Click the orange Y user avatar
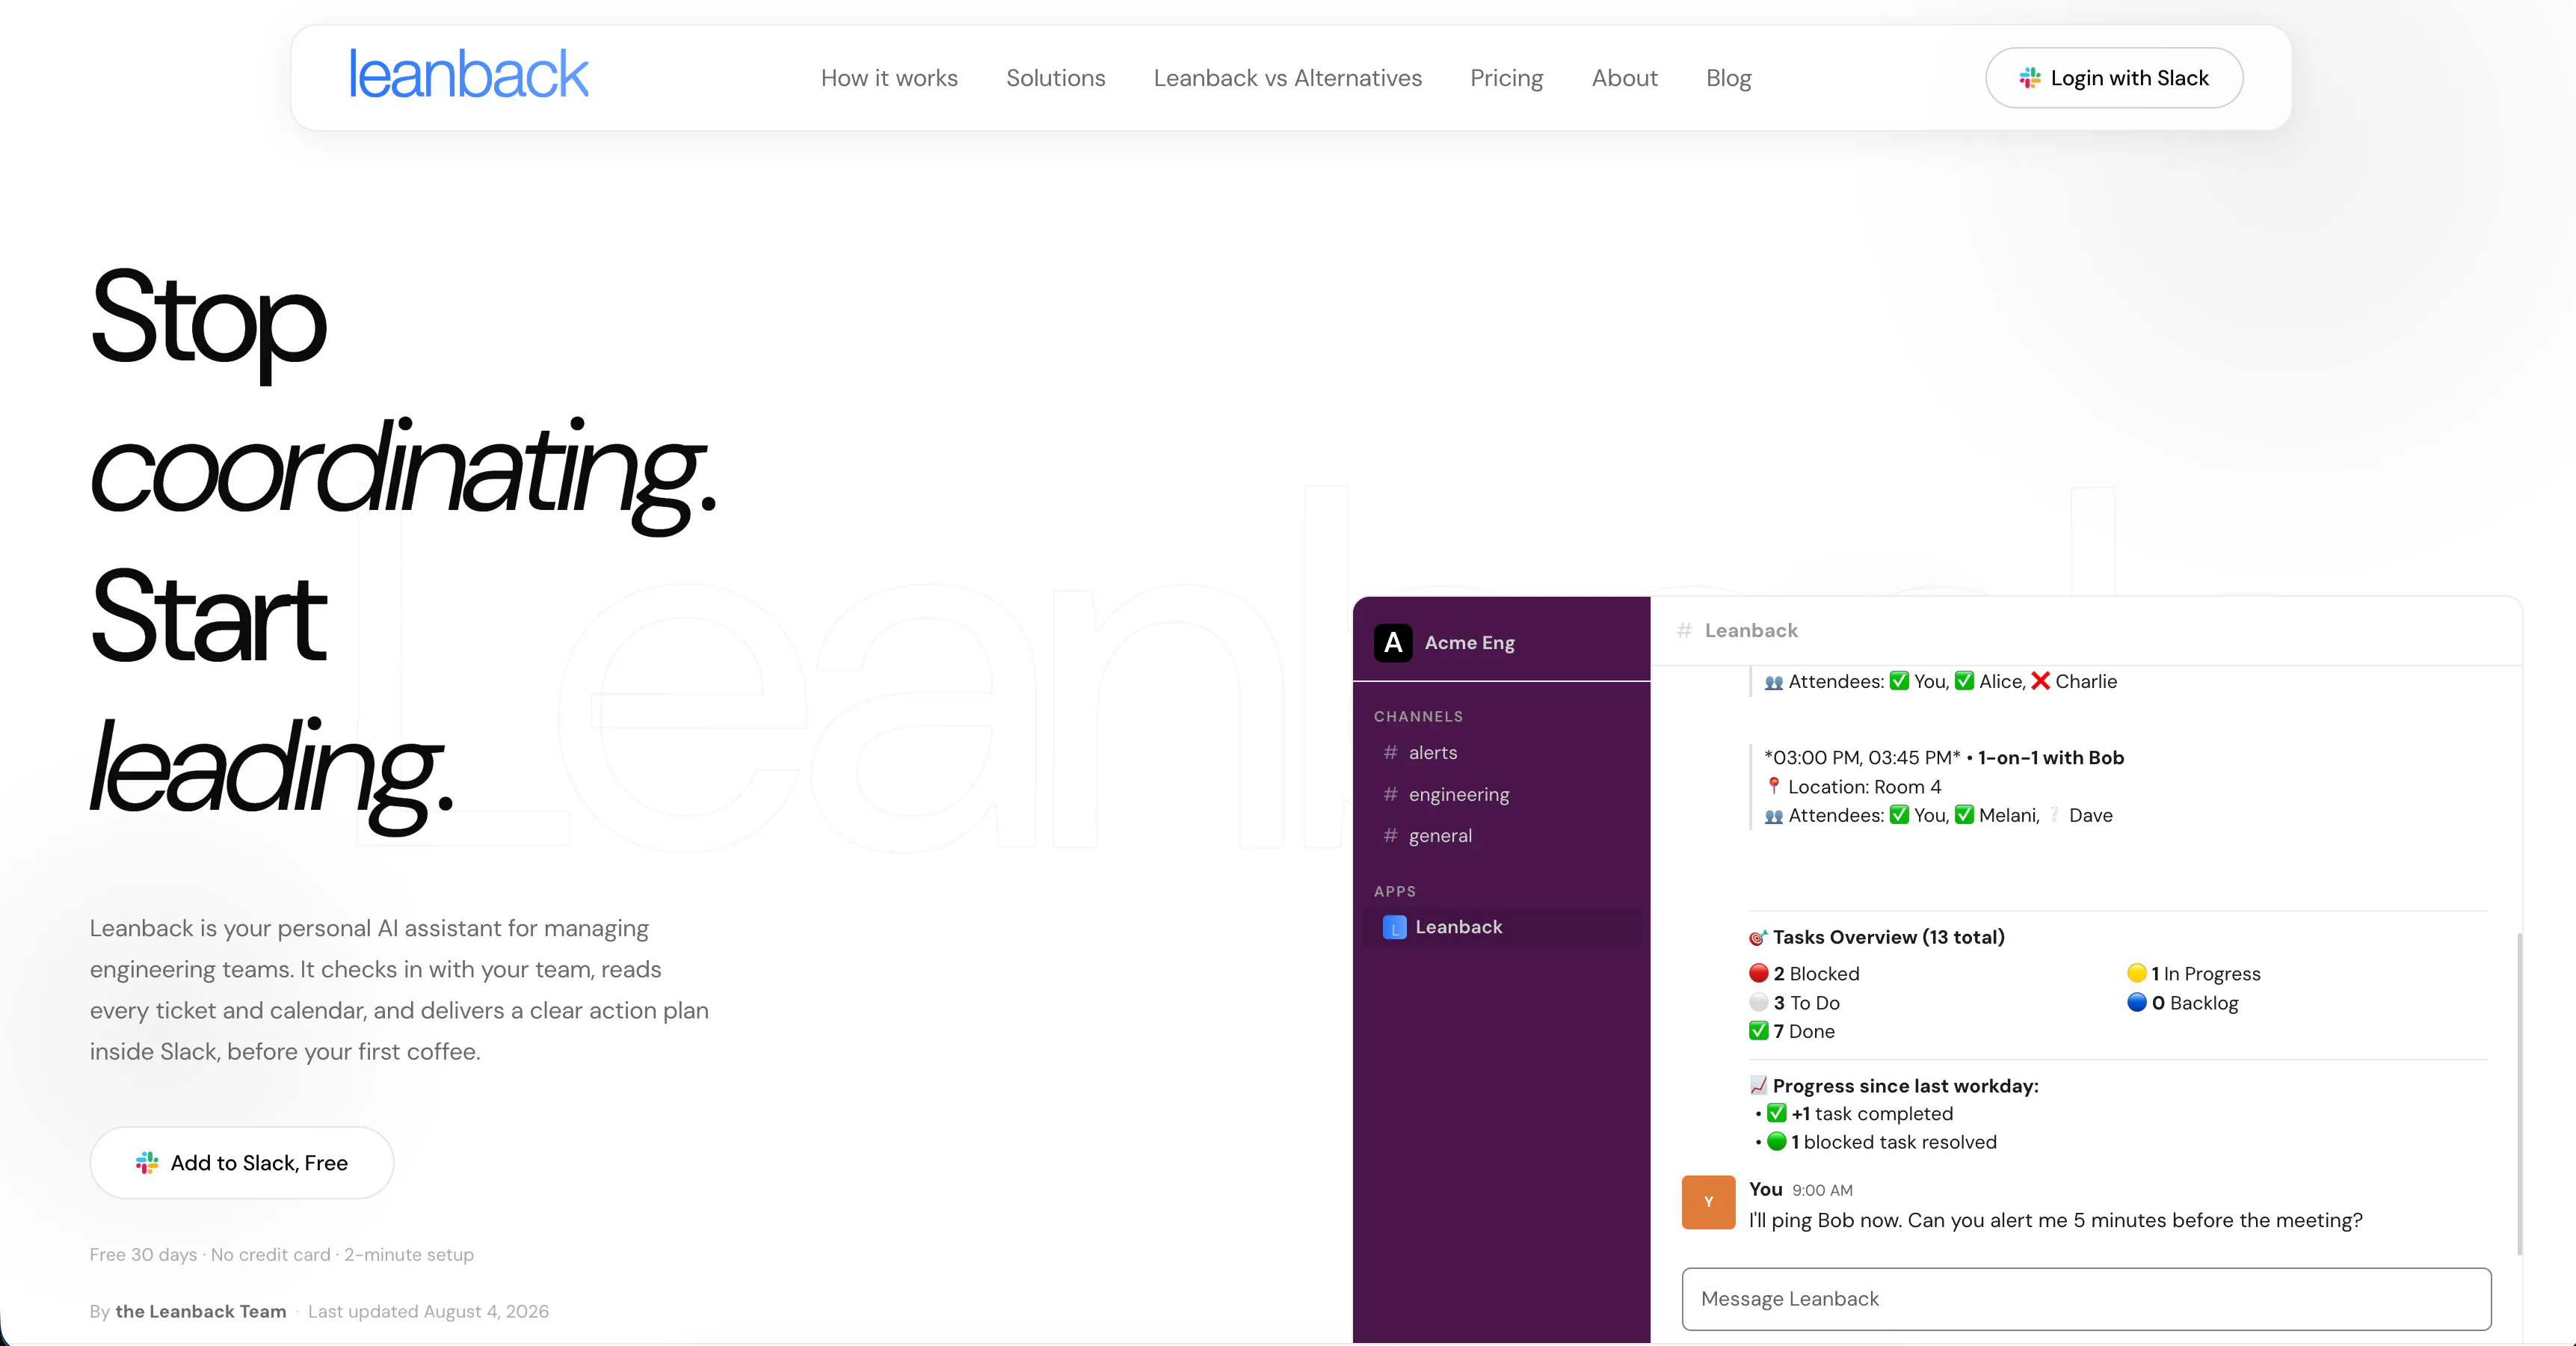2576x1346 pixels. 1708,1201
